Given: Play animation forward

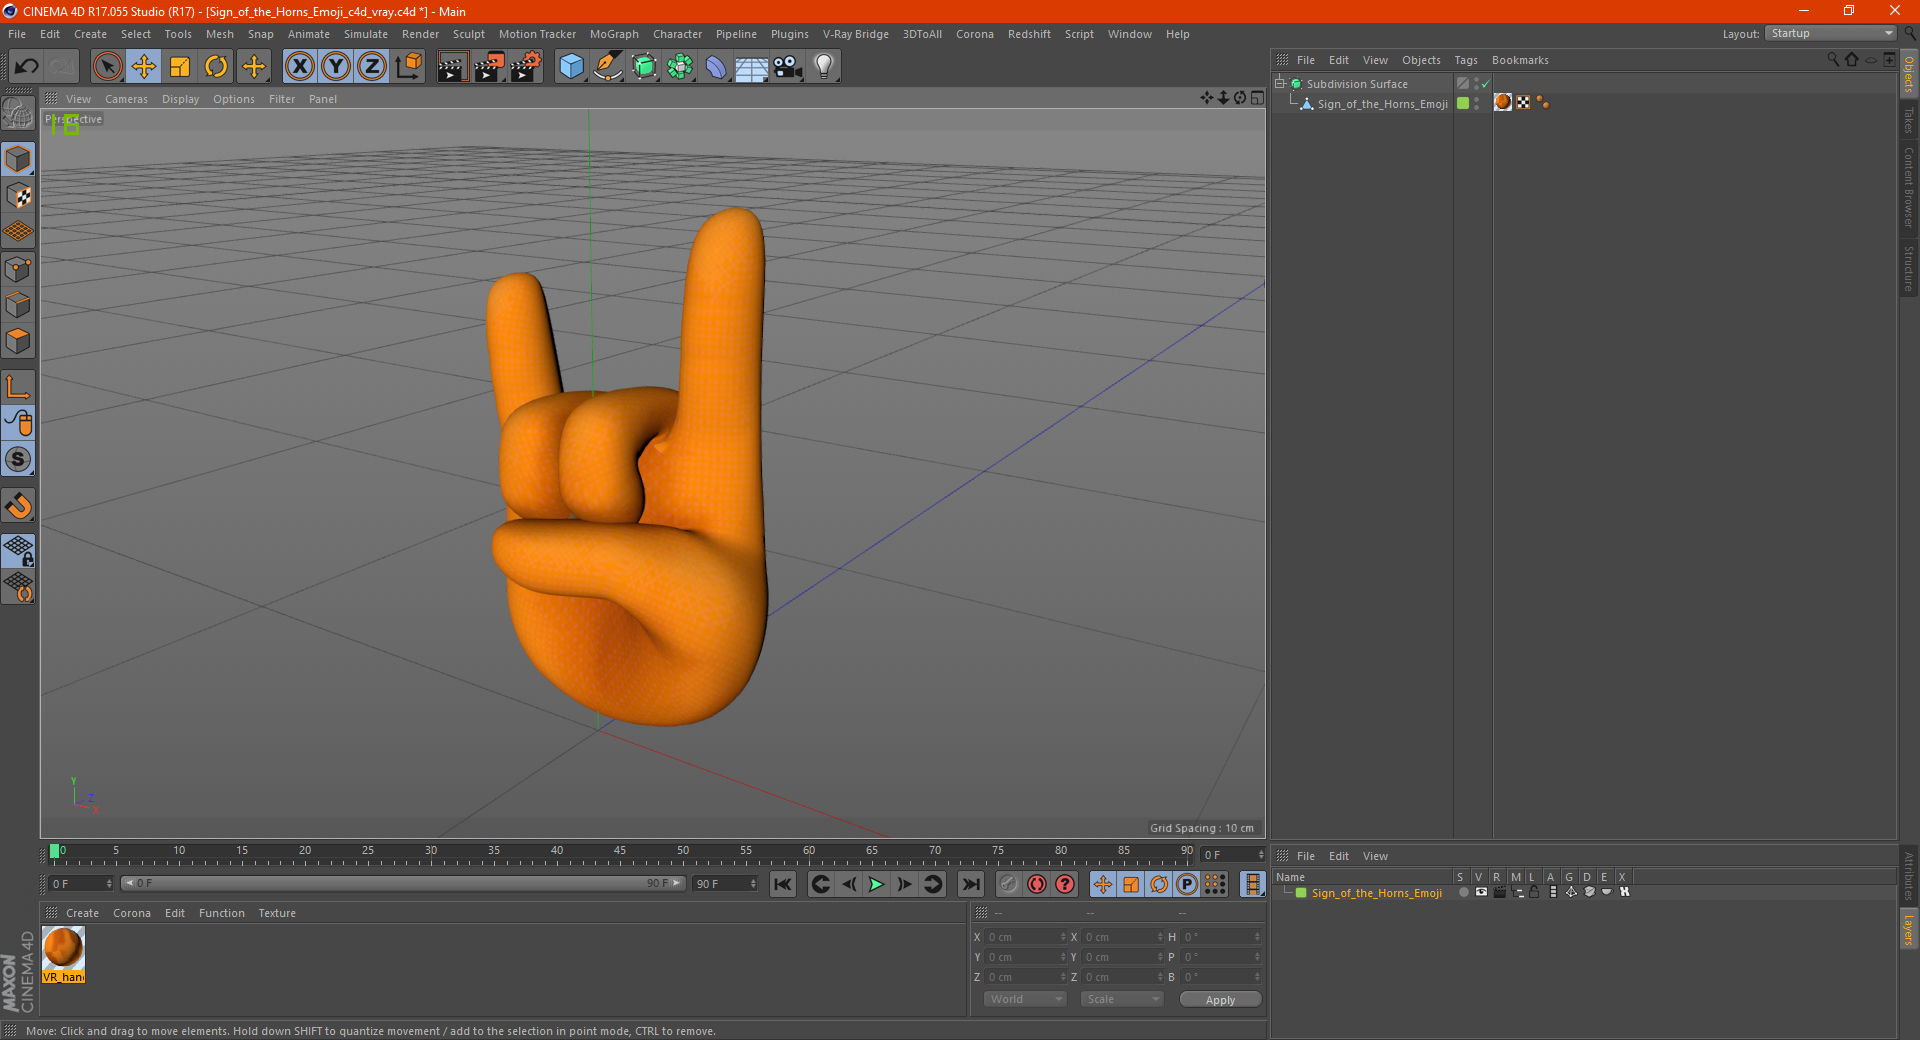Looking at the screenshot, I should [876, 884].
